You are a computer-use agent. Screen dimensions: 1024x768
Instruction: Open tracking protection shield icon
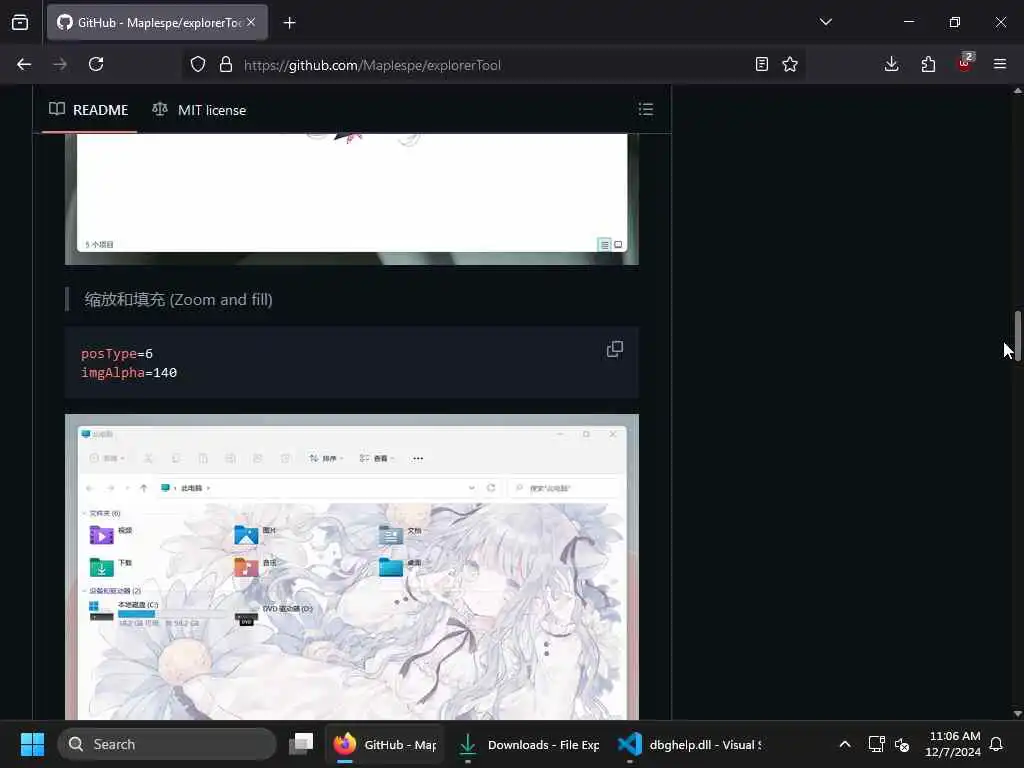click(x=198, y=64)
